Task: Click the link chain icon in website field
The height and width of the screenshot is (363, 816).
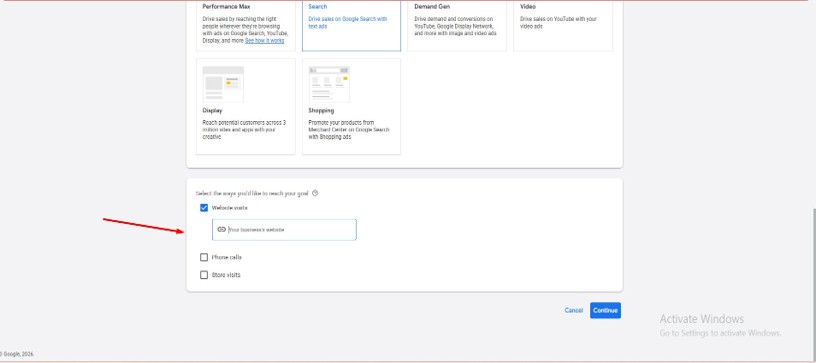Action: 221,229
